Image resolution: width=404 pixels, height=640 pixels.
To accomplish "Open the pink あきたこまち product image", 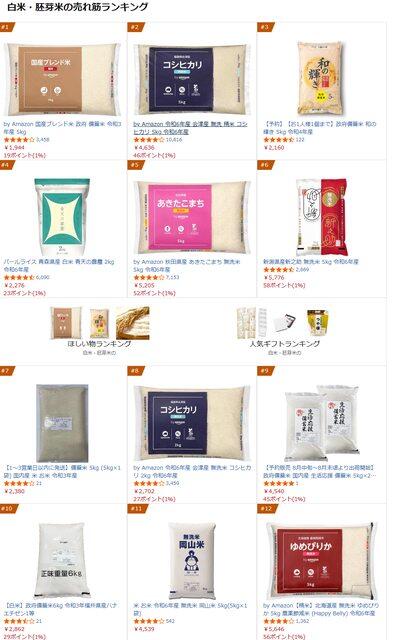I will tap(192, 217).
